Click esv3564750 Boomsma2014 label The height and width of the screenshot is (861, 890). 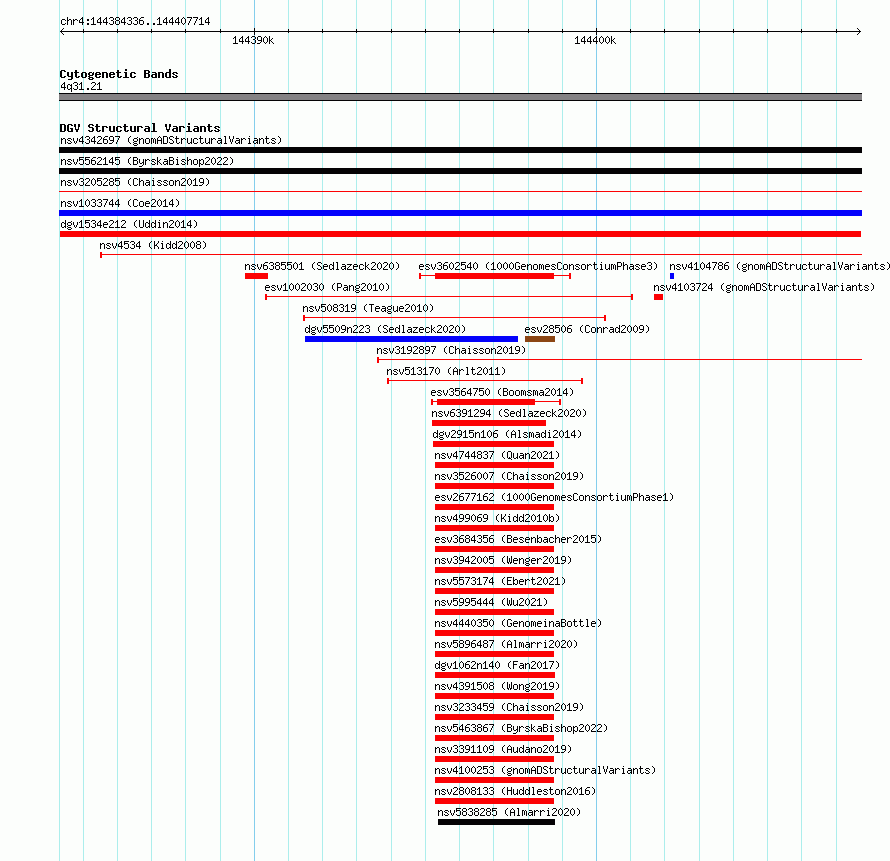point(502,392)
